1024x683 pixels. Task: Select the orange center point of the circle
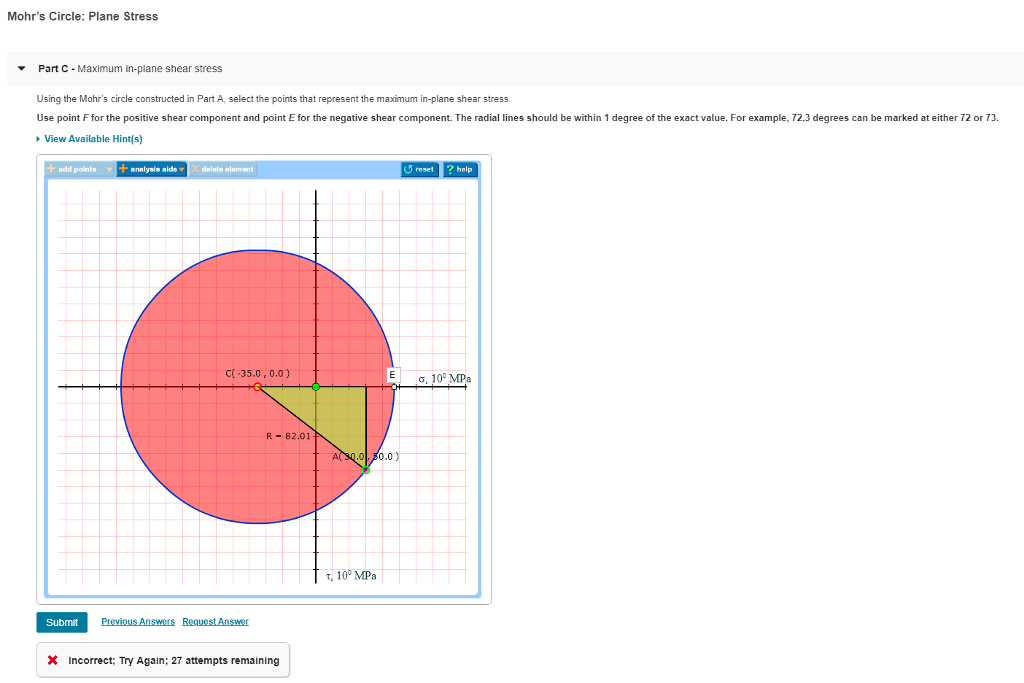[258, 385]
